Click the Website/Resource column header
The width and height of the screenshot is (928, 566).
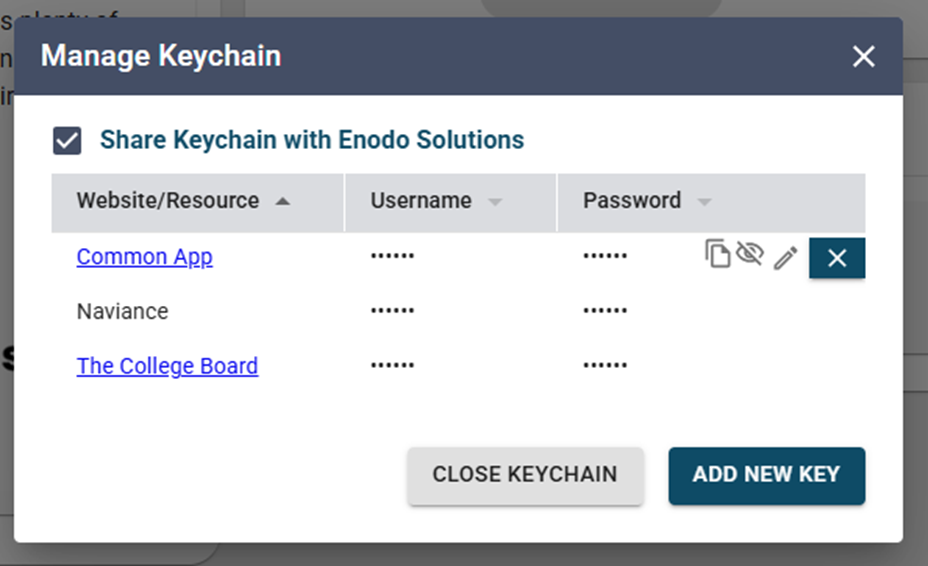198,202
